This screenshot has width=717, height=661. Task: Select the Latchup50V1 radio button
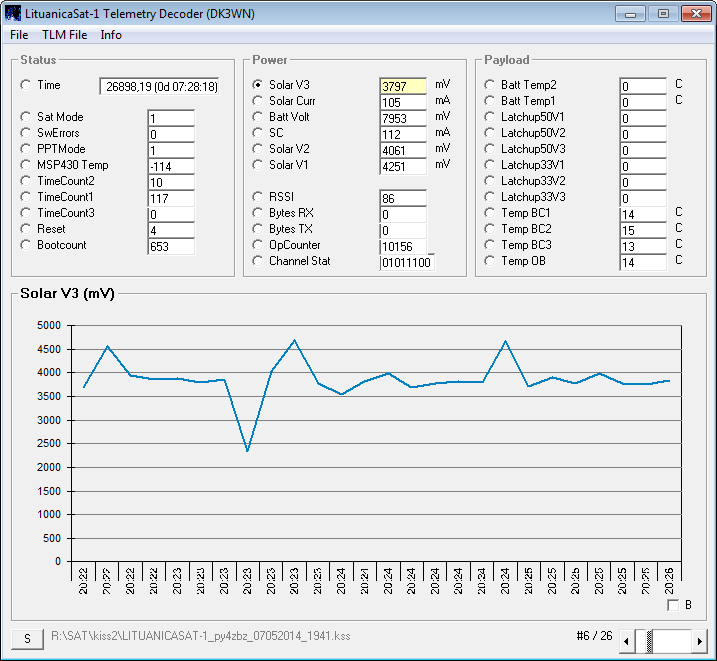[x=489, y=117]
